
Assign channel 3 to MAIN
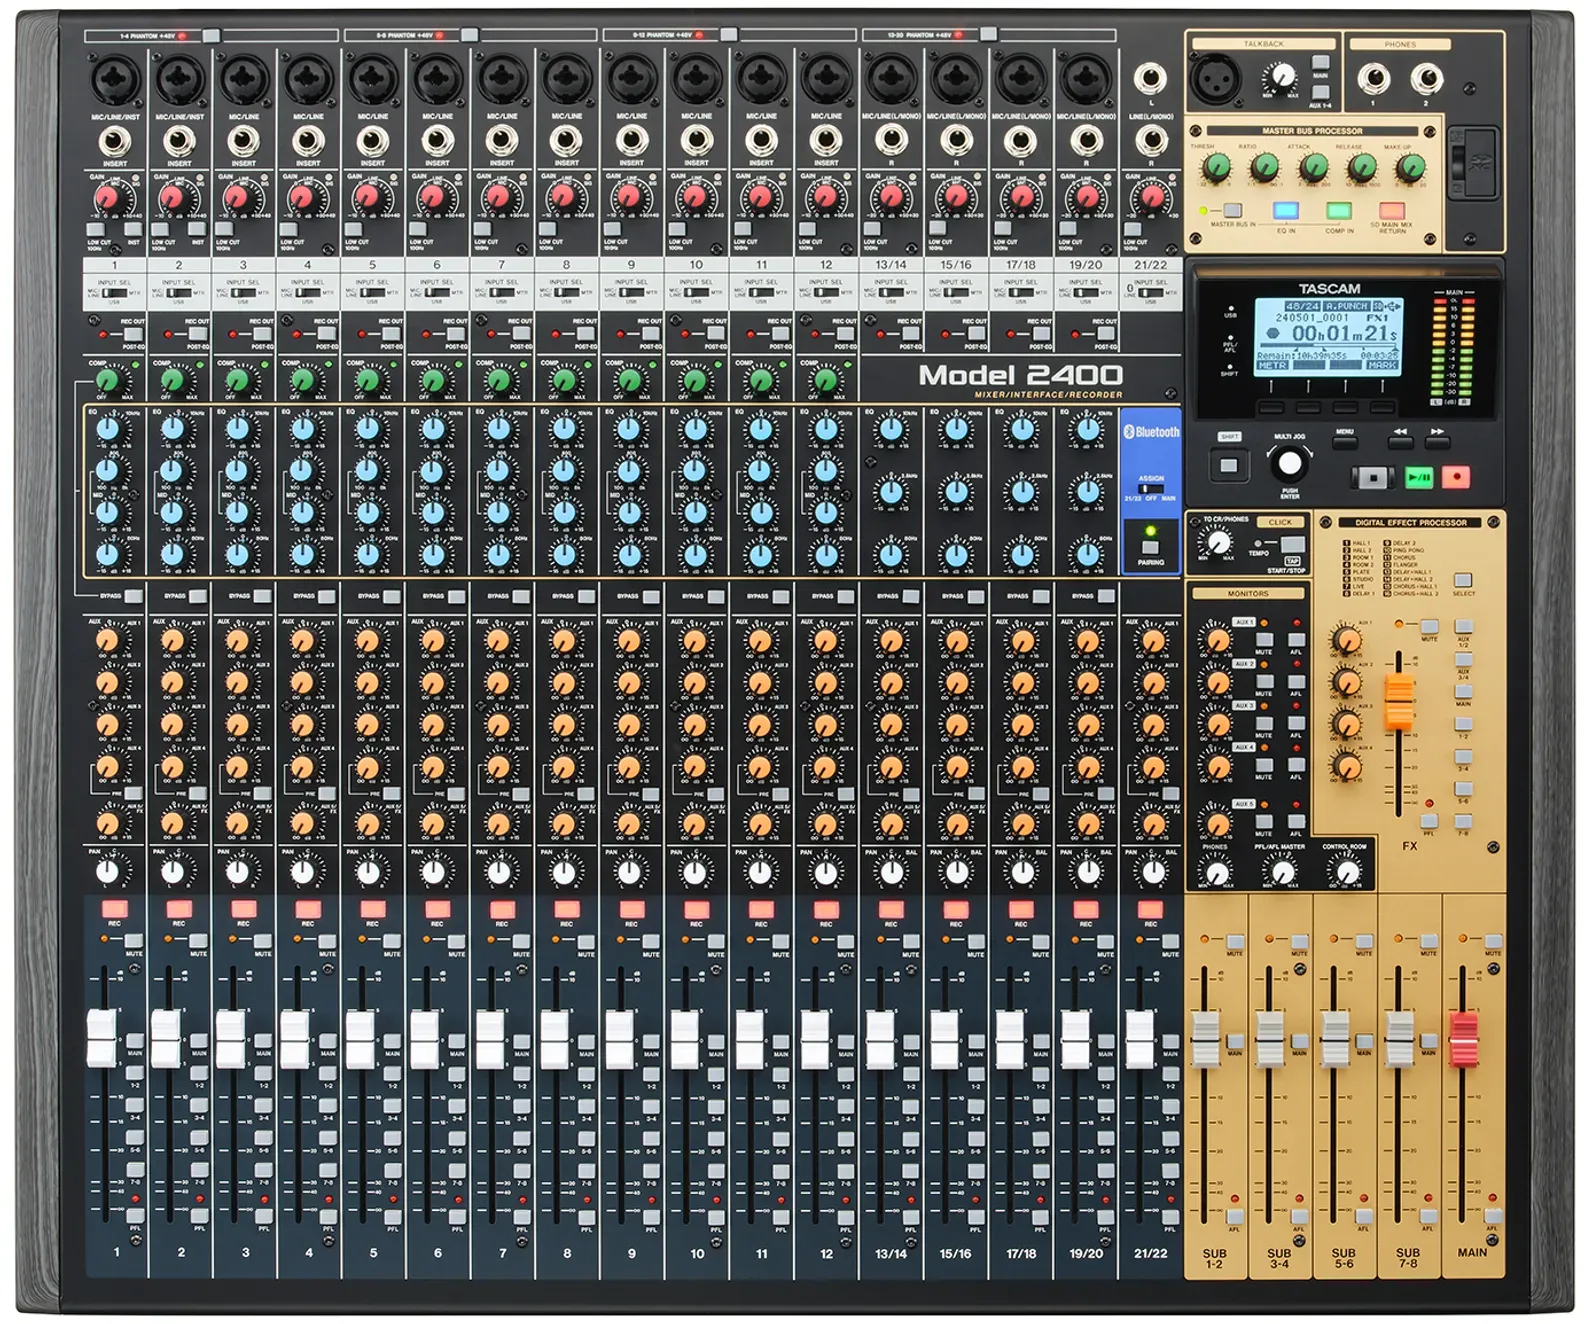click(263, 1041)
